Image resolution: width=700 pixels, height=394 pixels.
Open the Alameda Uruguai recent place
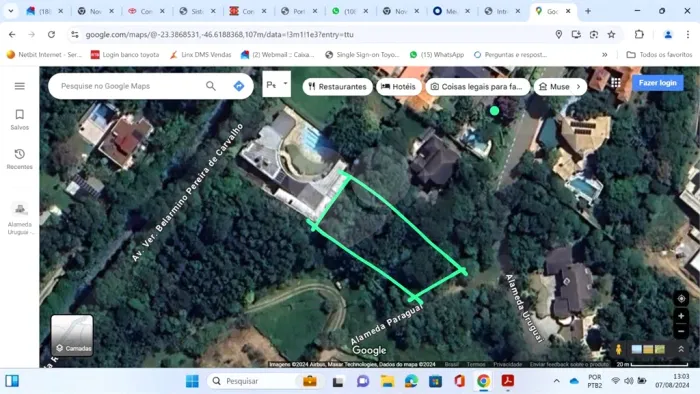[20, 219]
